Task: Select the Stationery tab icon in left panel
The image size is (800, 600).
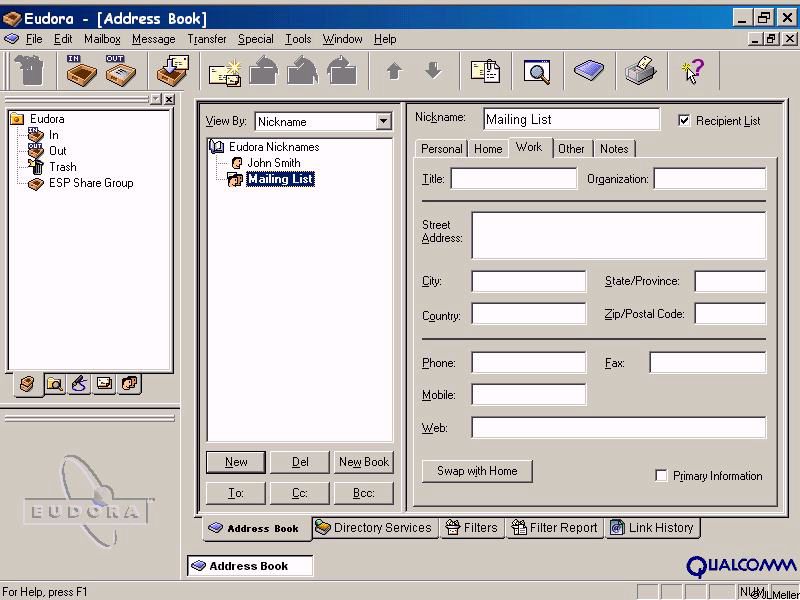Action: 105,383
